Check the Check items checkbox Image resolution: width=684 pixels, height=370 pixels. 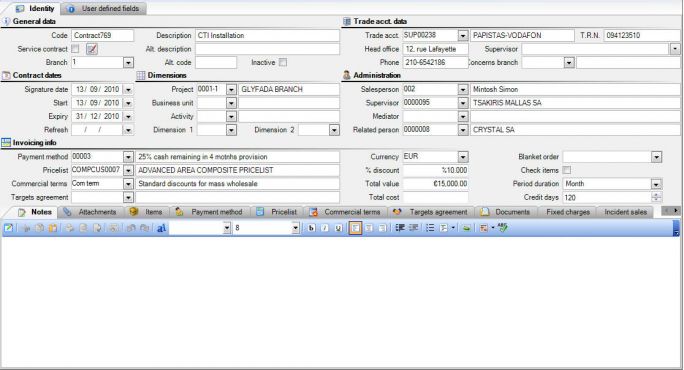pos(567,170)
